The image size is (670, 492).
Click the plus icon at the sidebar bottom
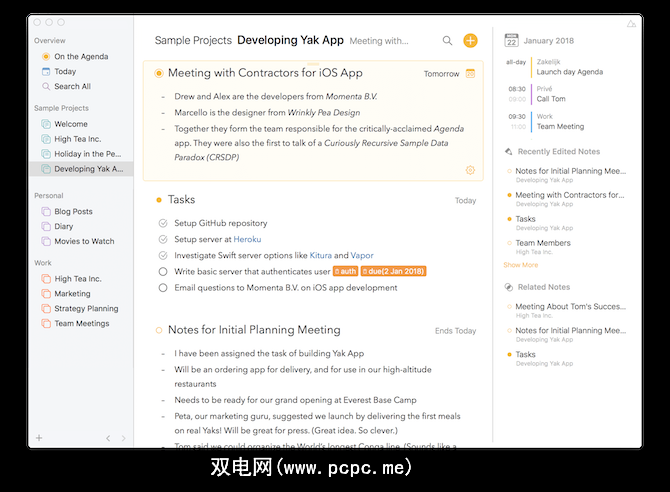[39, 438]
